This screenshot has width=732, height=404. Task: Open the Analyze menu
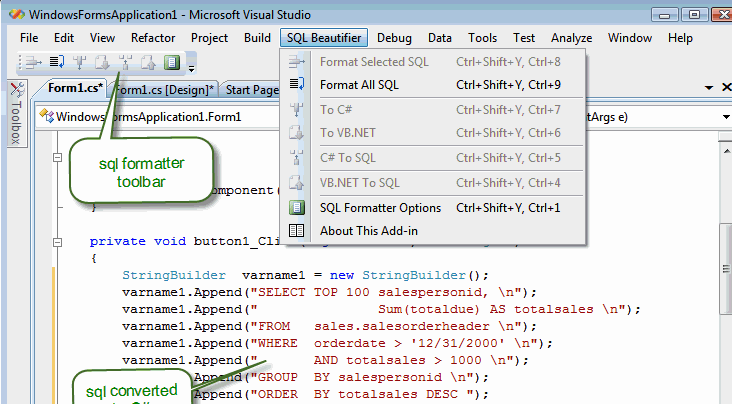click(x=571, y=38)
